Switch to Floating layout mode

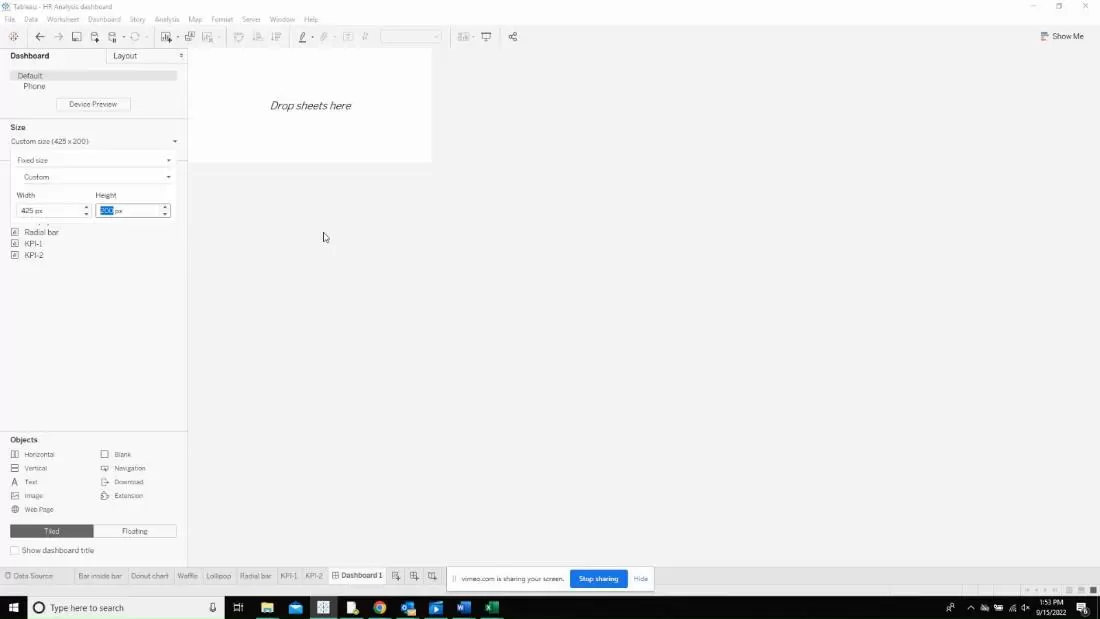click(x=135, y=531)
